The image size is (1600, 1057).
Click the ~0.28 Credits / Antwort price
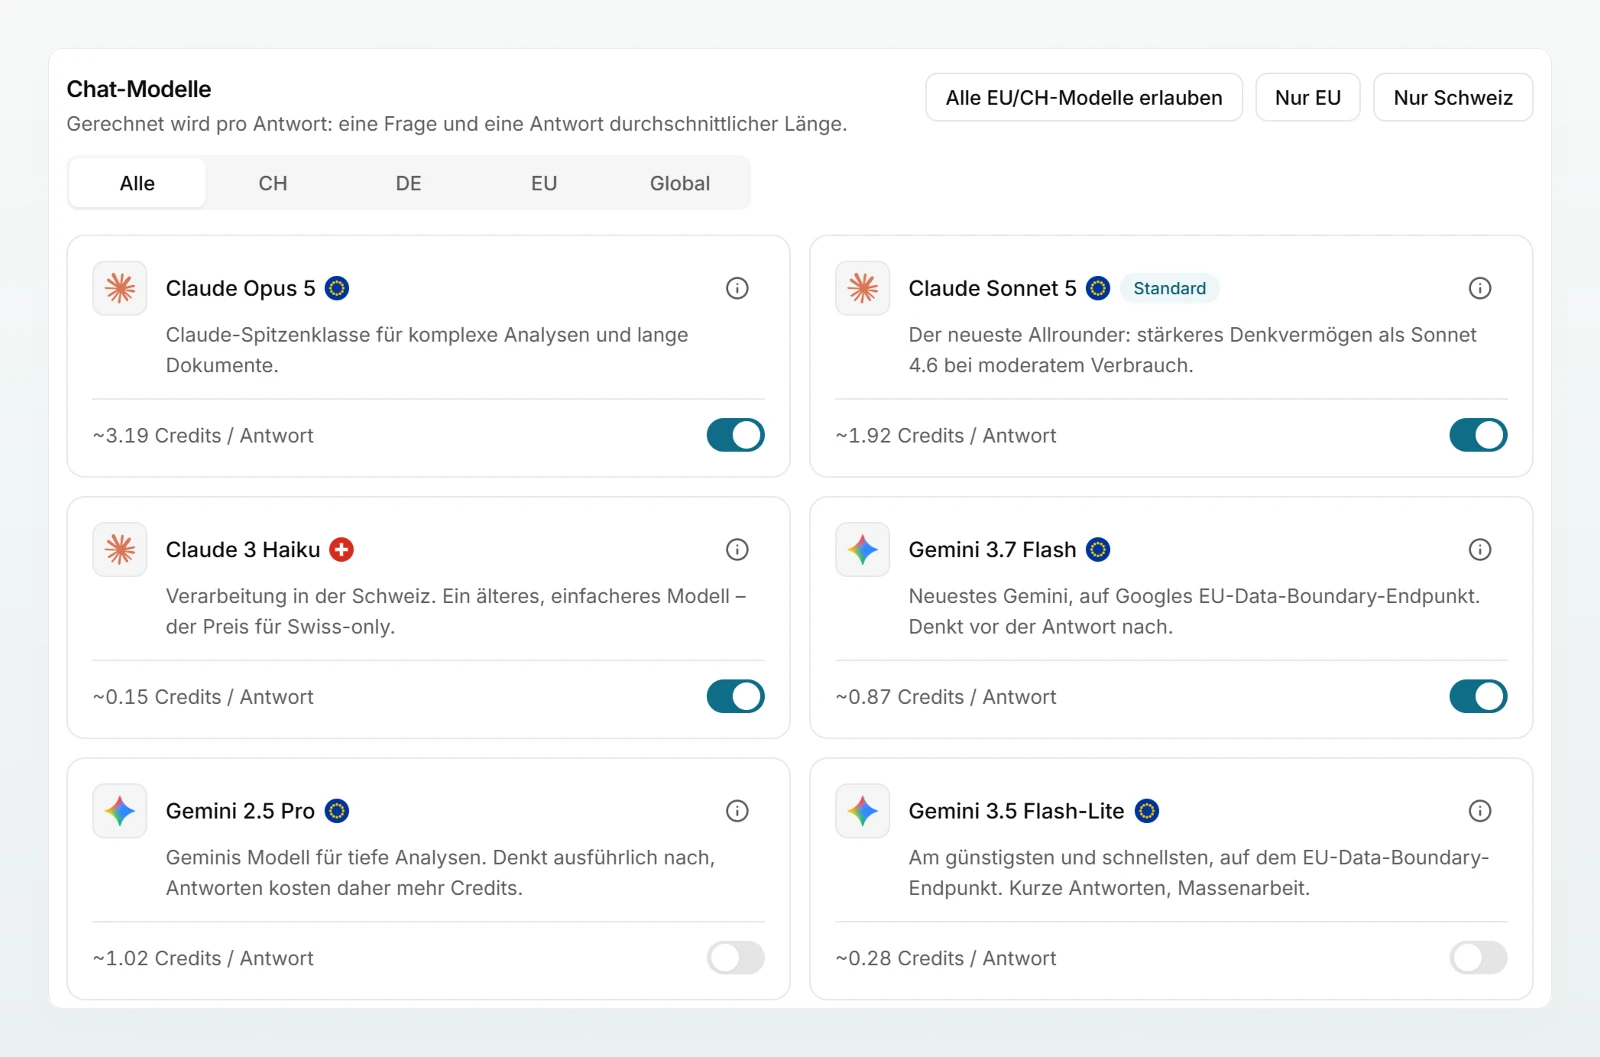click(946, 958)
